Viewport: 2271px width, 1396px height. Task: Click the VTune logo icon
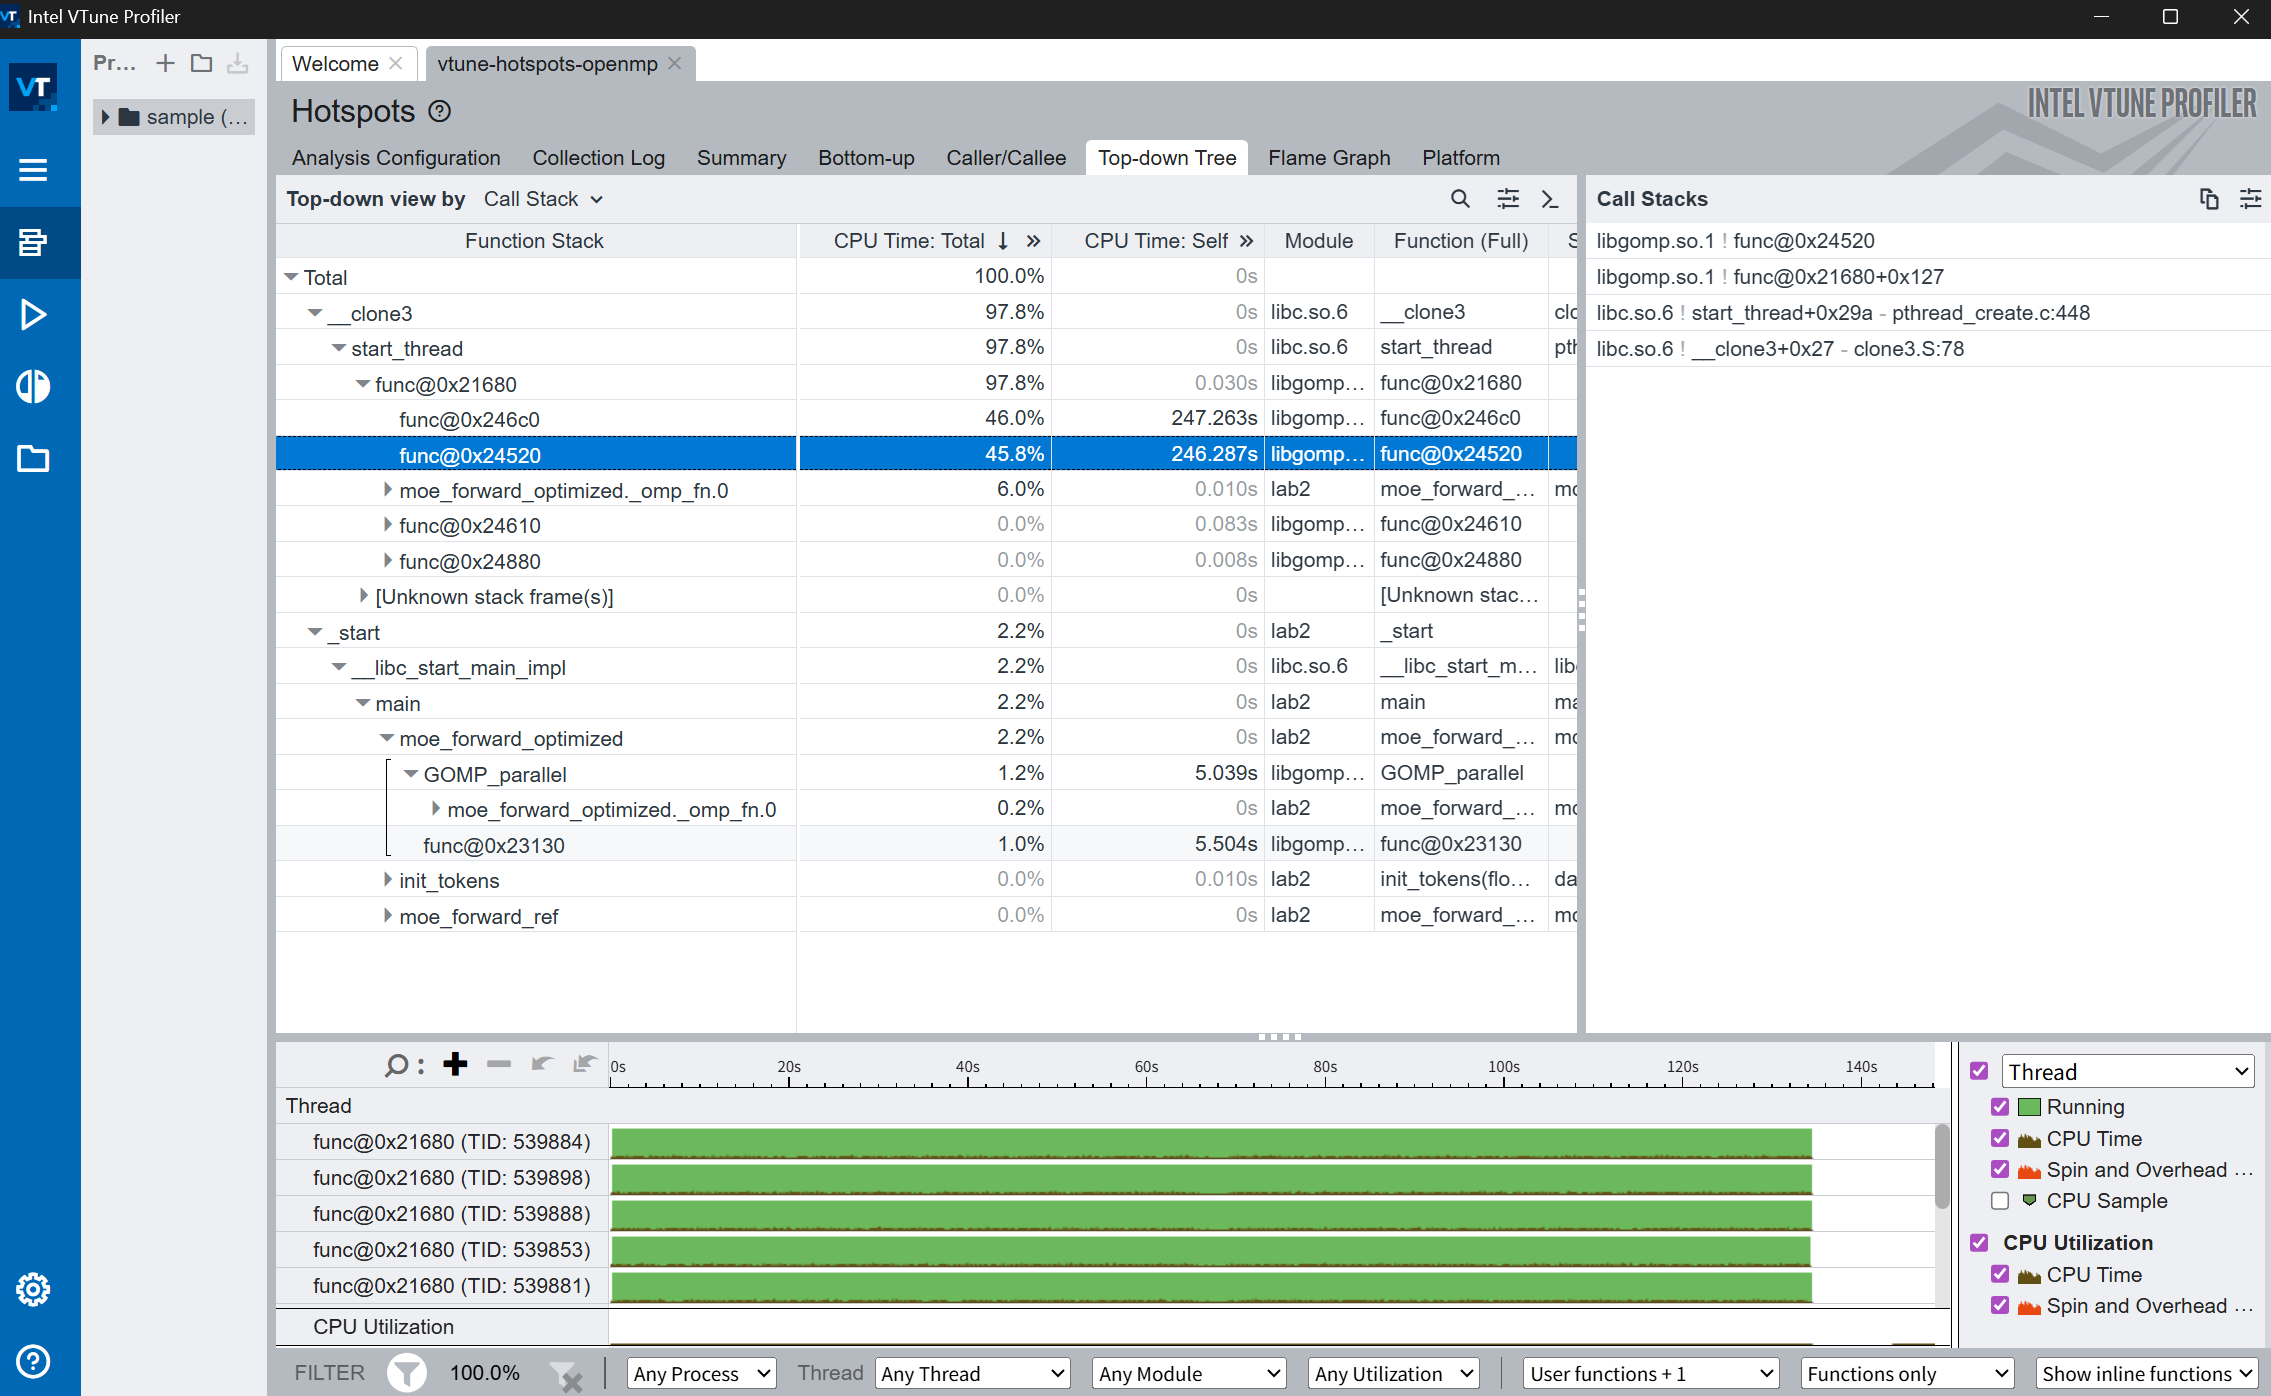tap(33, 88)
